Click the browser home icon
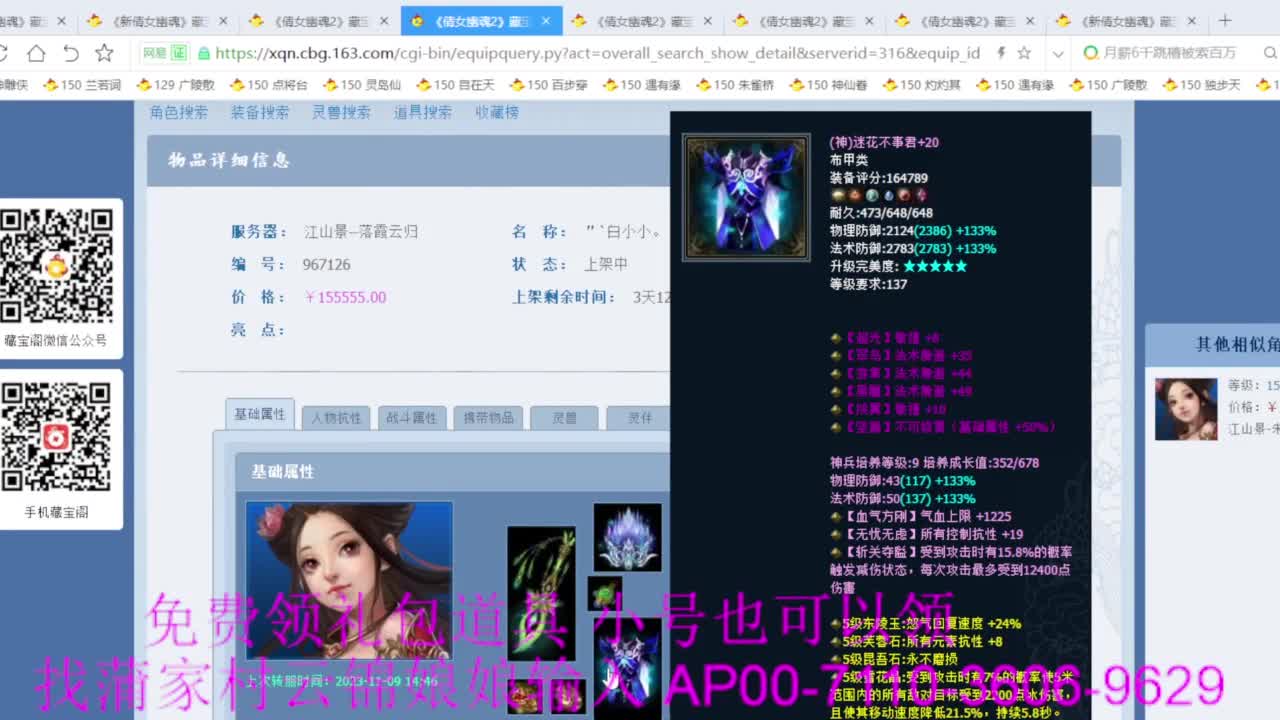Screen dimensions: 1280x720 coord(36,53)
